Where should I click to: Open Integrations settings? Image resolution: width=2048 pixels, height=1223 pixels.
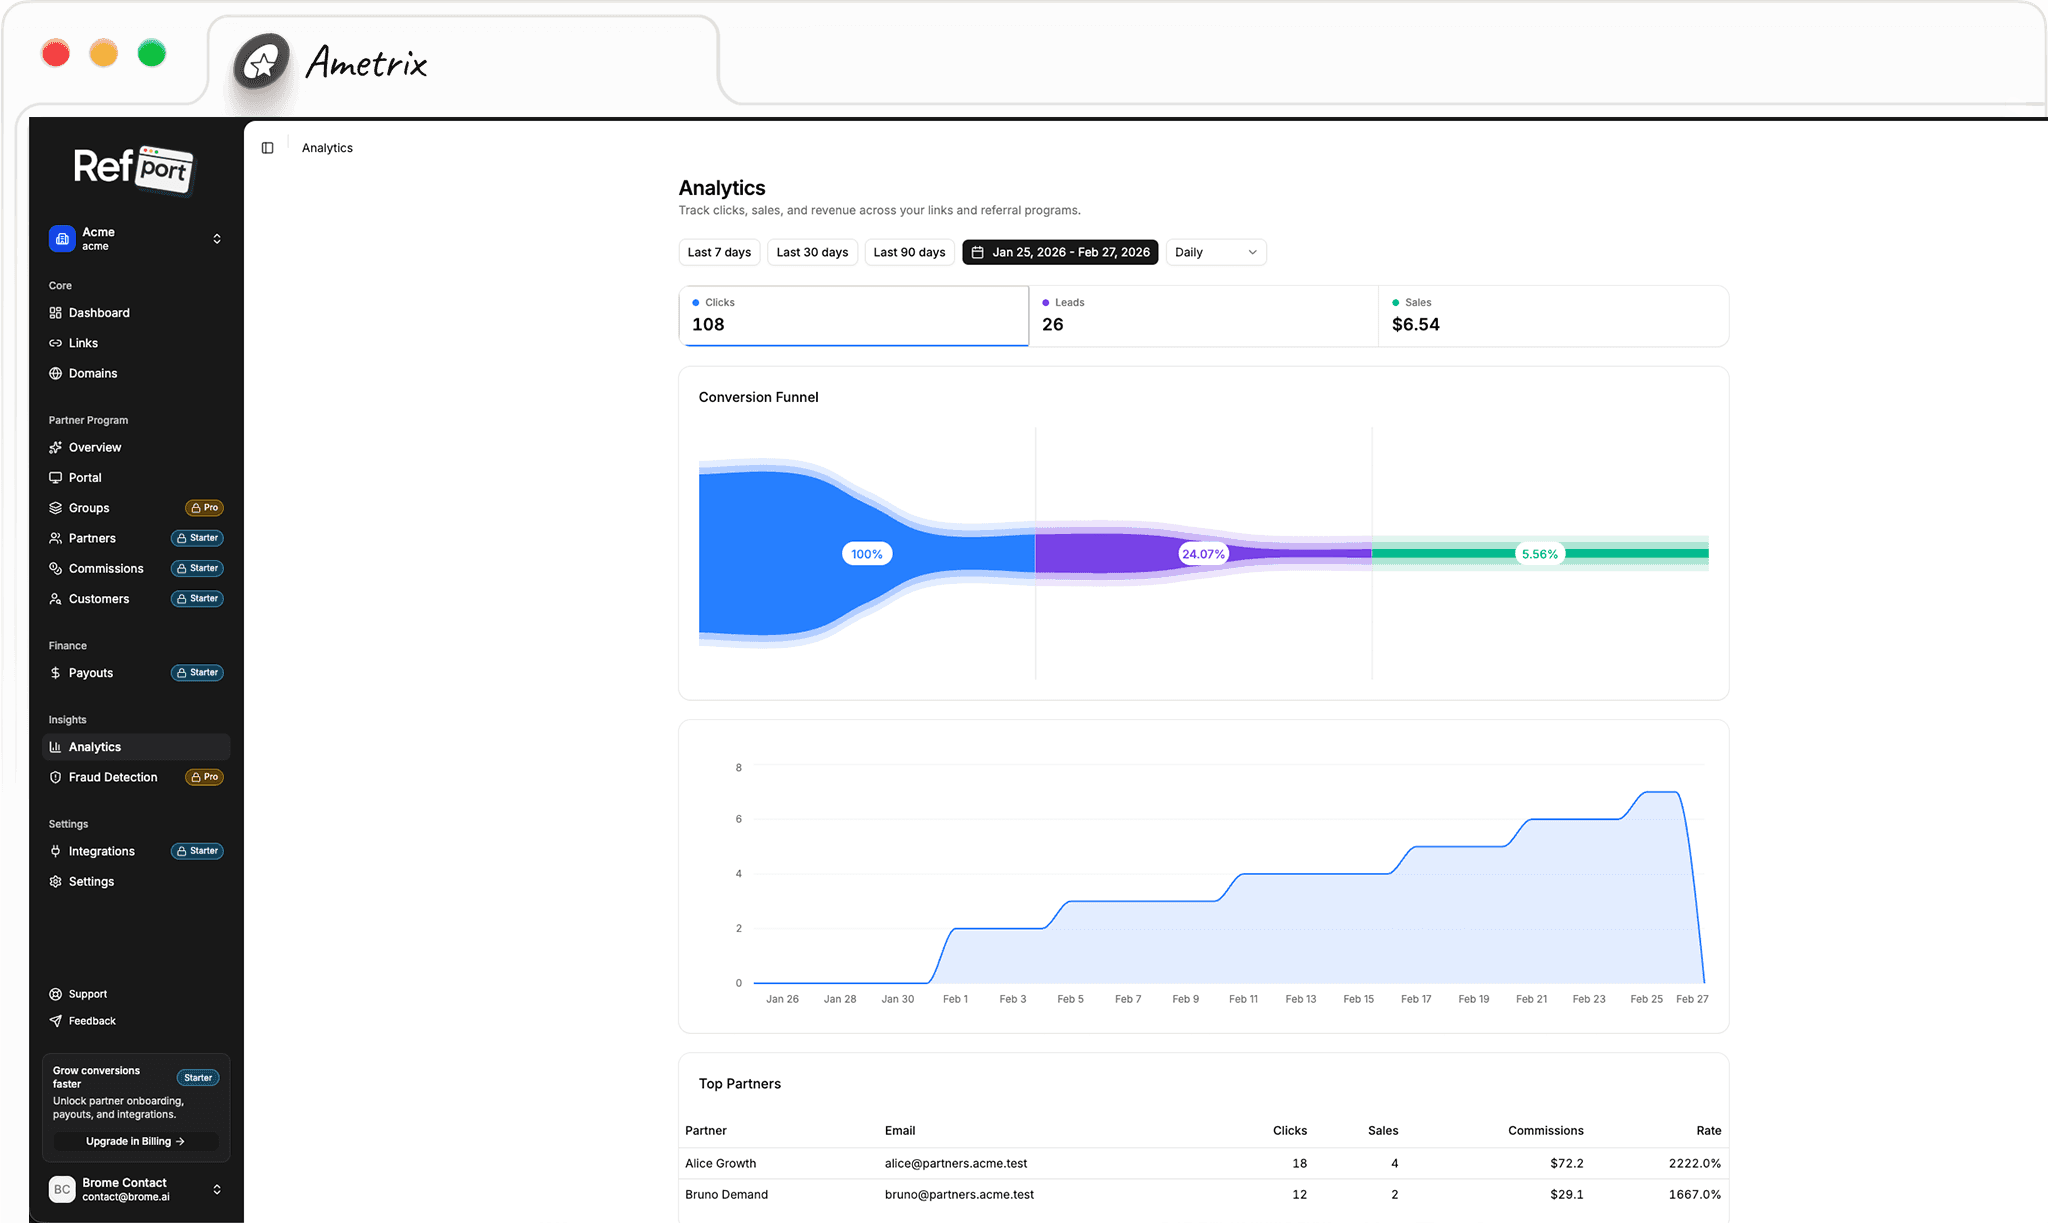(101, 851)
